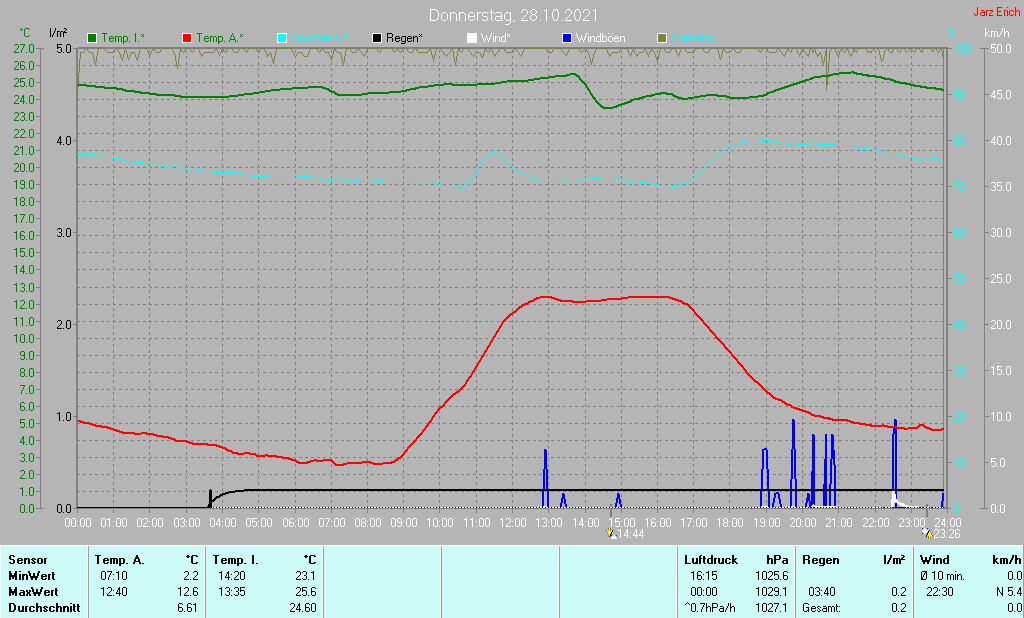Click the Temp. I. column header
Viewport: 1024px width, 618px height.
tap(235, 560)
